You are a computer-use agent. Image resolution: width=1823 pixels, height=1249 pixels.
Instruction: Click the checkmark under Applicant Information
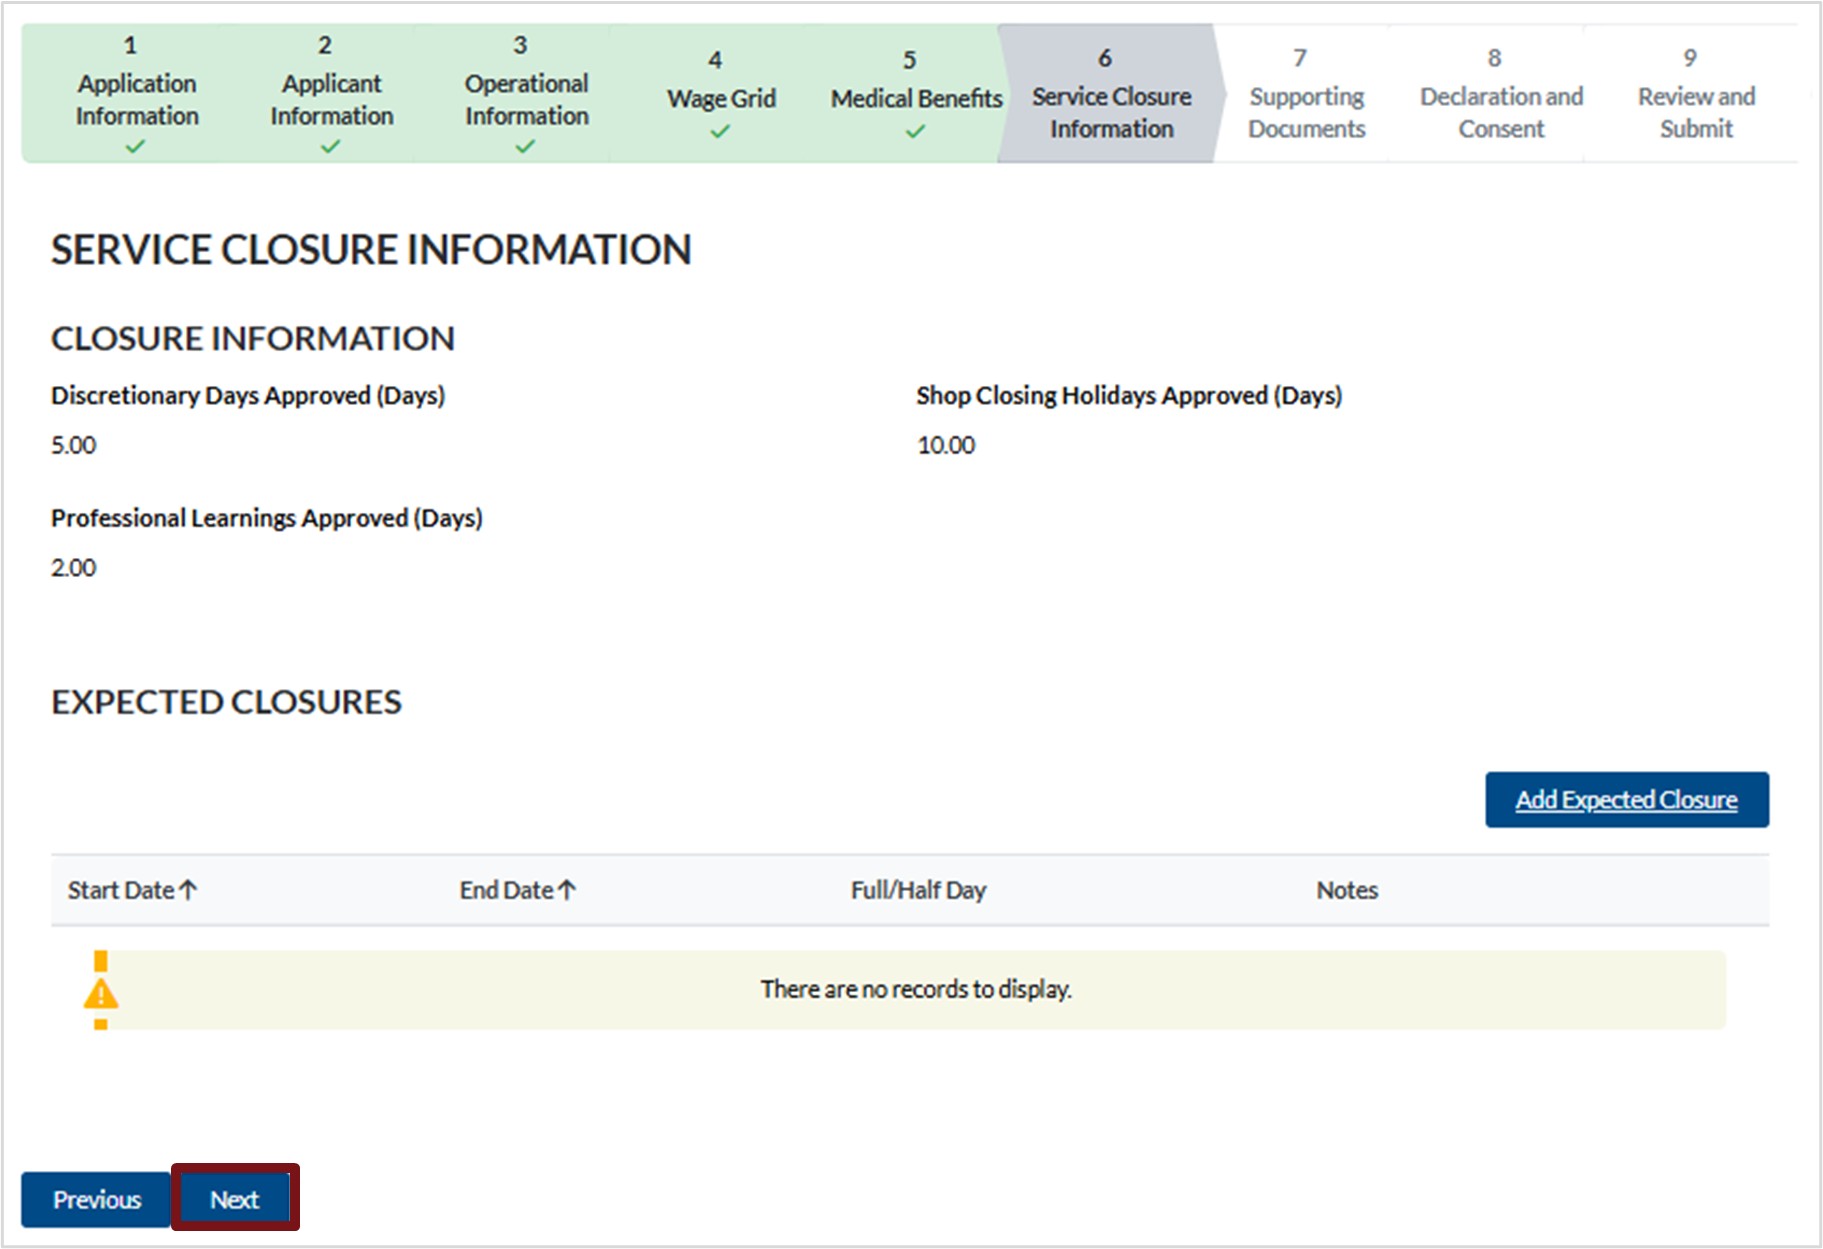tap(331, 147)
